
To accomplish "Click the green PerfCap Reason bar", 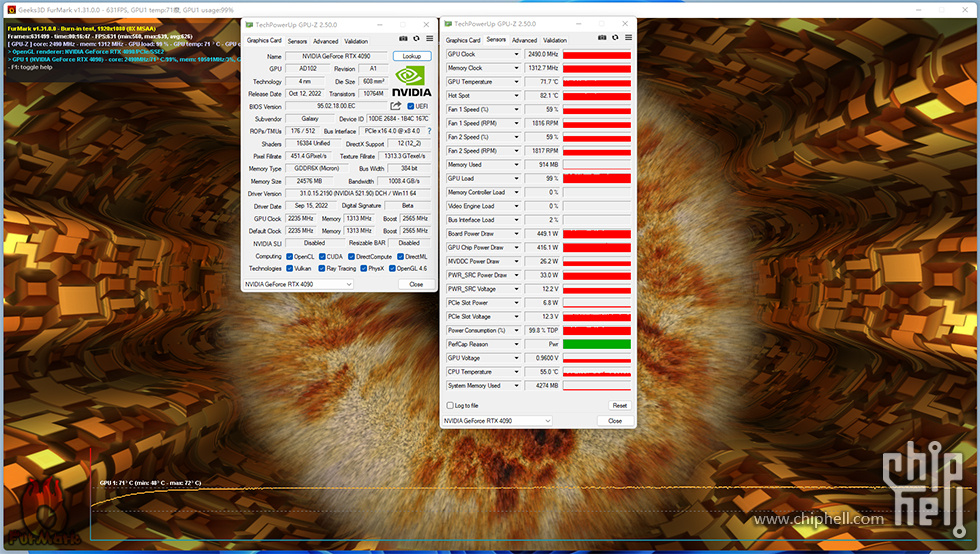I will [597, 344].
